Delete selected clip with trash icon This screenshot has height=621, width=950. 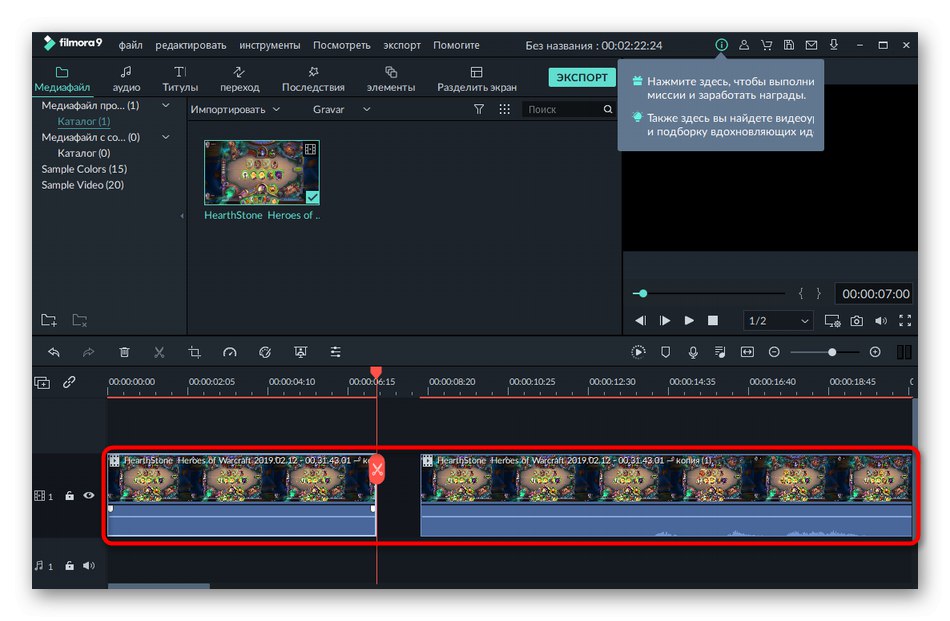coord(124,352)
